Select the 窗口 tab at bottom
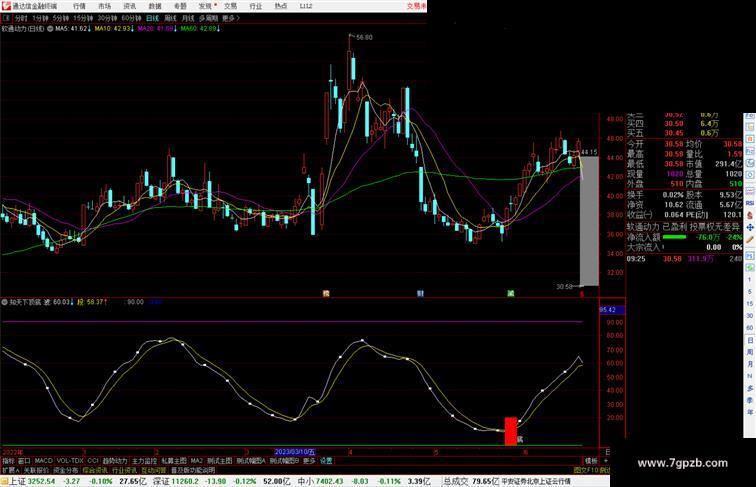Screen dimensions: 756x487 tap(24, 461)
